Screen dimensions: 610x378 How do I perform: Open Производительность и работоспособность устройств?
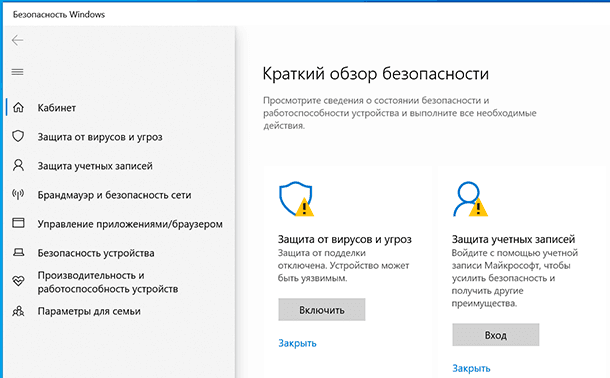[108, 282]
